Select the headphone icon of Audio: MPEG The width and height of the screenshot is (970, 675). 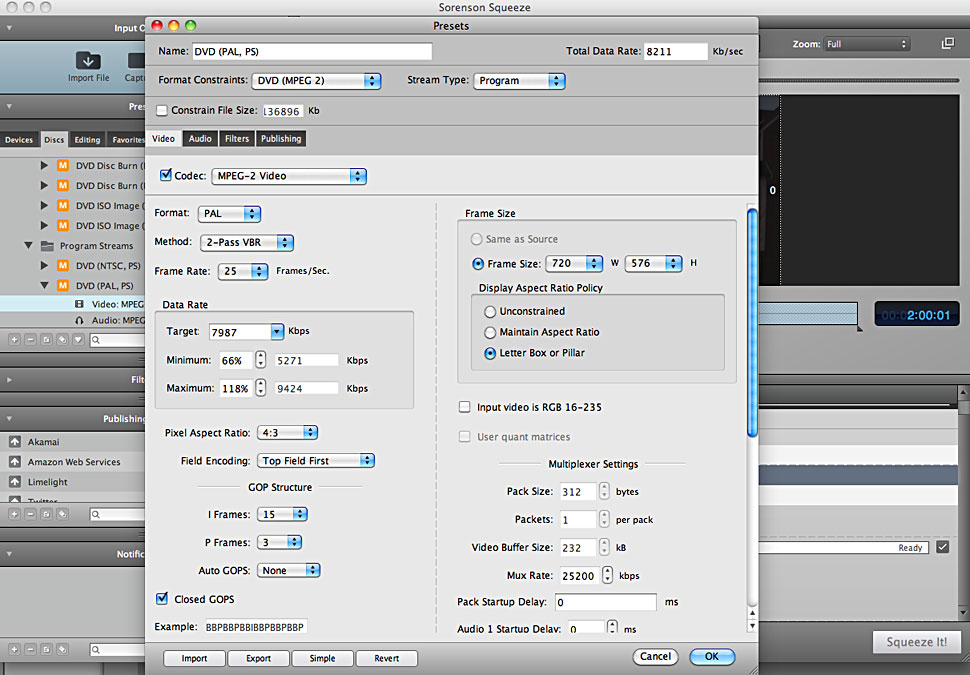point(79,320)
